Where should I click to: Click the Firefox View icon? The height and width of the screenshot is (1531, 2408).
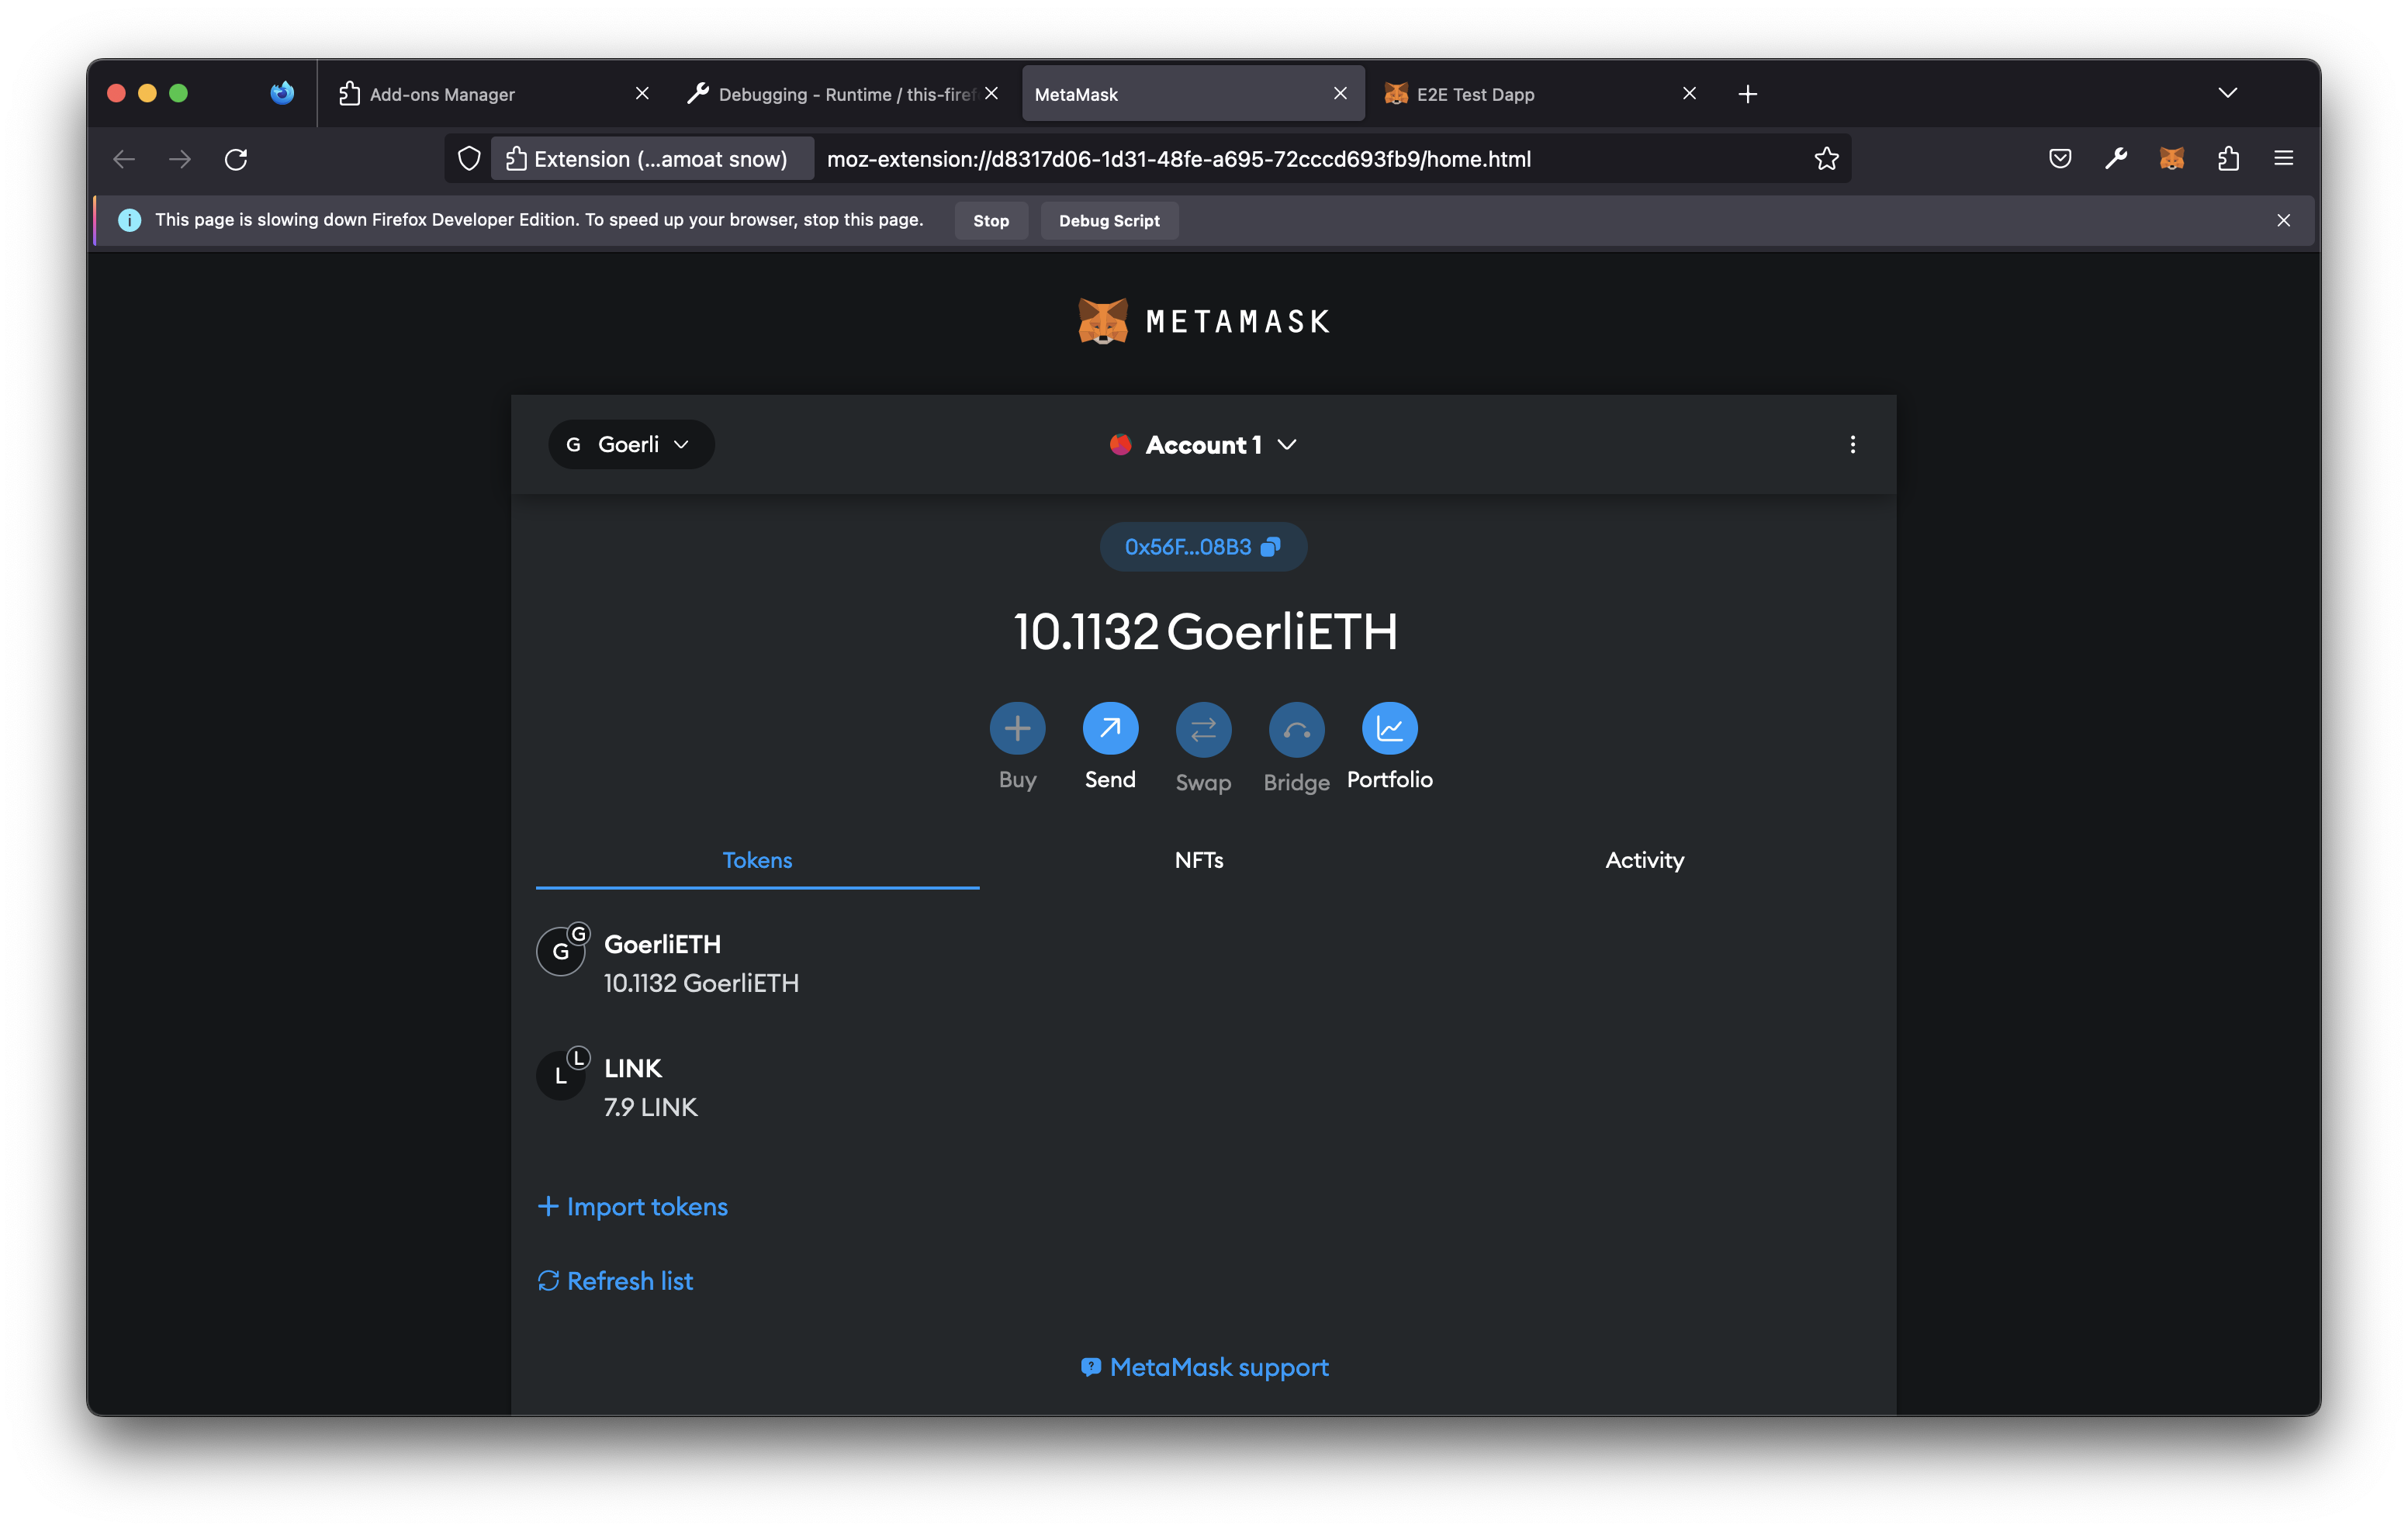pyautogui.click(x=282, y=93)
